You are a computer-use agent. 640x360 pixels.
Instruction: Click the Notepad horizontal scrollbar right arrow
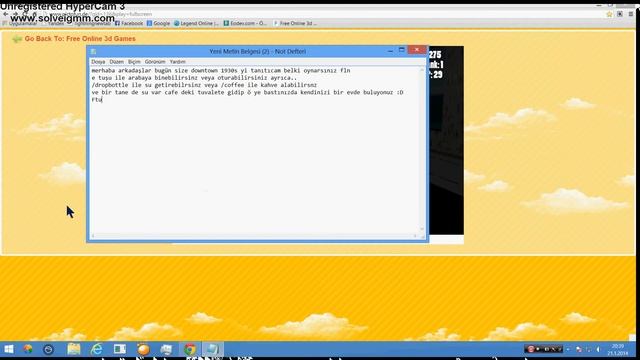[416, 236]
